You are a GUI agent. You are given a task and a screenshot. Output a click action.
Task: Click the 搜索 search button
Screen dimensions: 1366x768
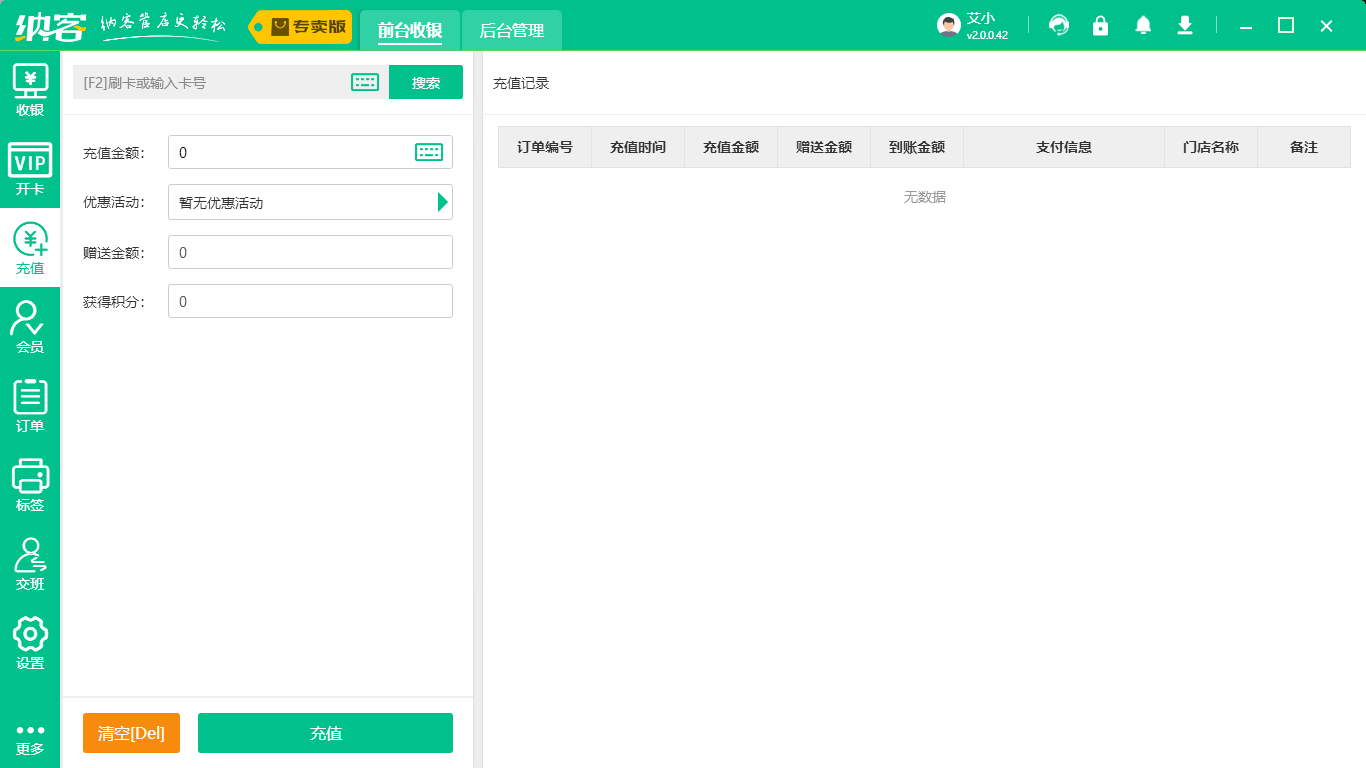pos(426,83)
